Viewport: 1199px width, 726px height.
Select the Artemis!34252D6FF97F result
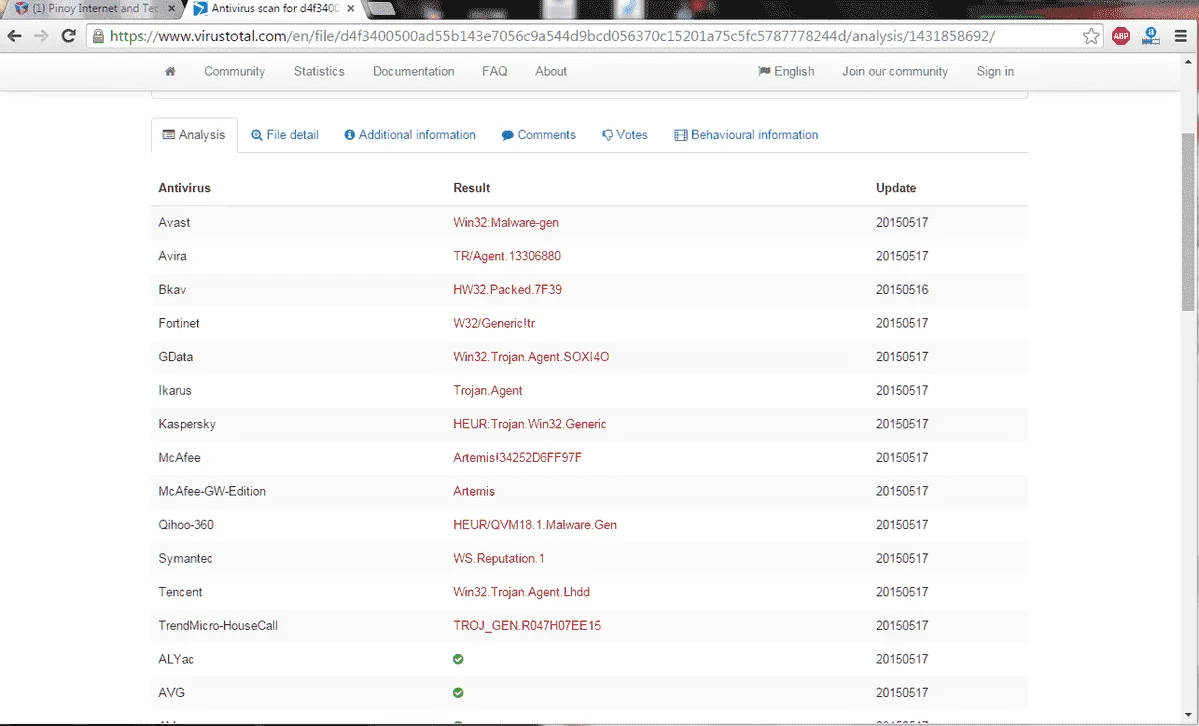coord(517,458)
